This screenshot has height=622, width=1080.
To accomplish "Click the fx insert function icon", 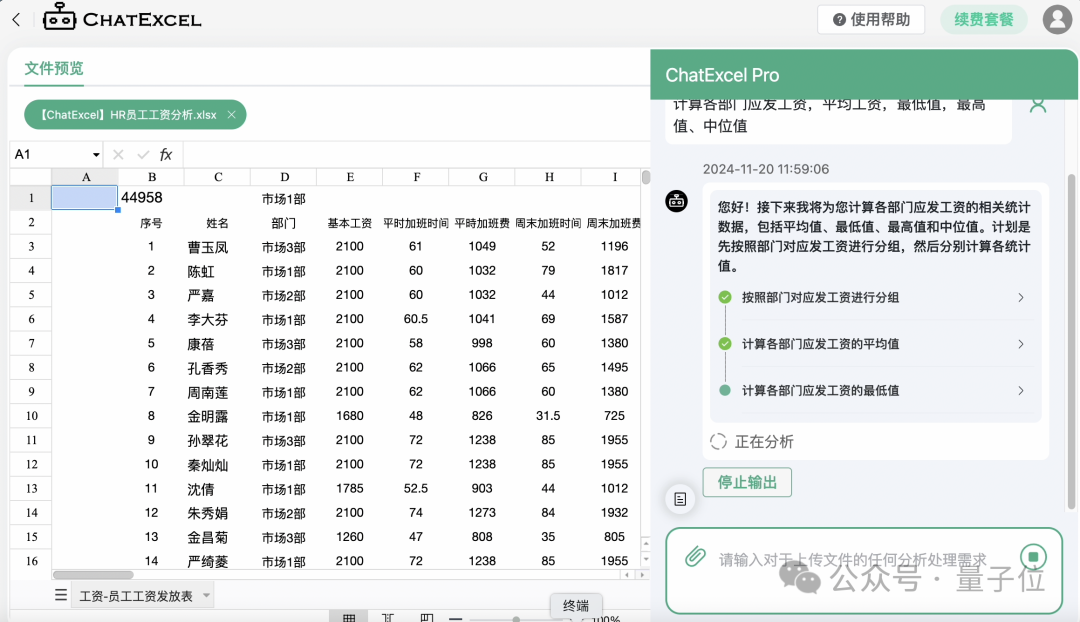I will point(166,154).
